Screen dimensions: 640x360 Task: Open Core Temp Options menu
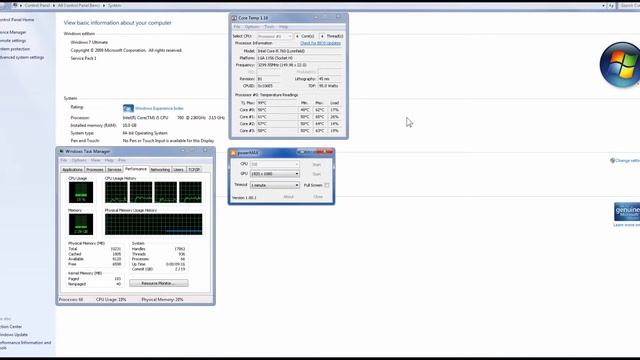coord(252,27)
